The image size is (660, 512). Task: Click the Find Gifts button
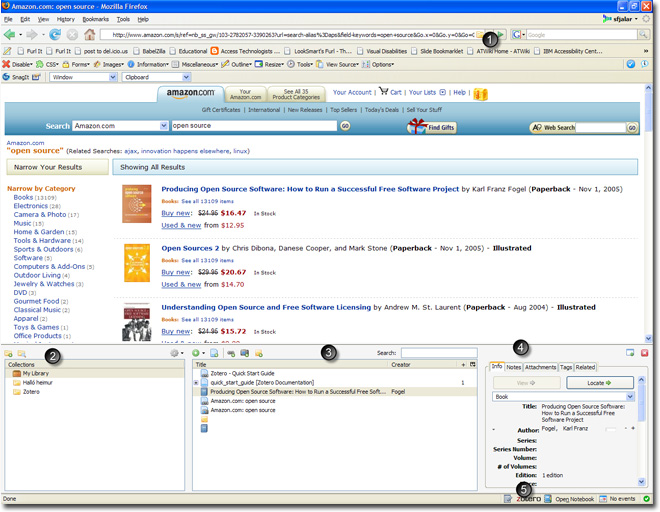[432, 127]
